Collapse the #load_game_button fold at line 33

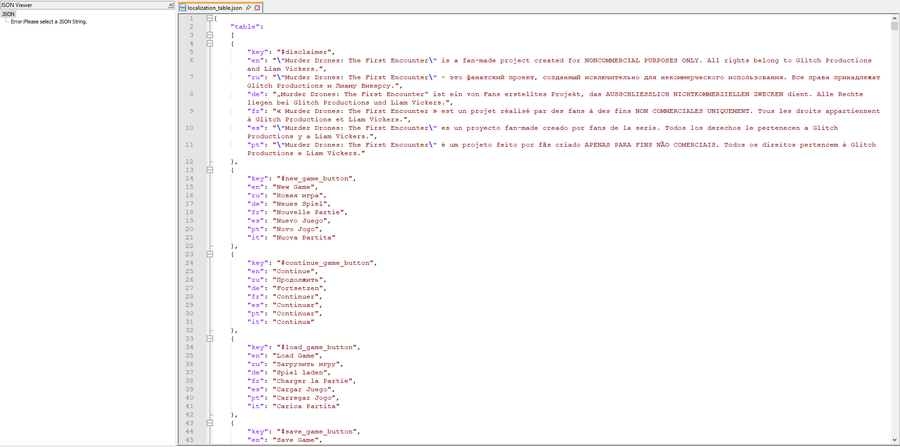210,339
